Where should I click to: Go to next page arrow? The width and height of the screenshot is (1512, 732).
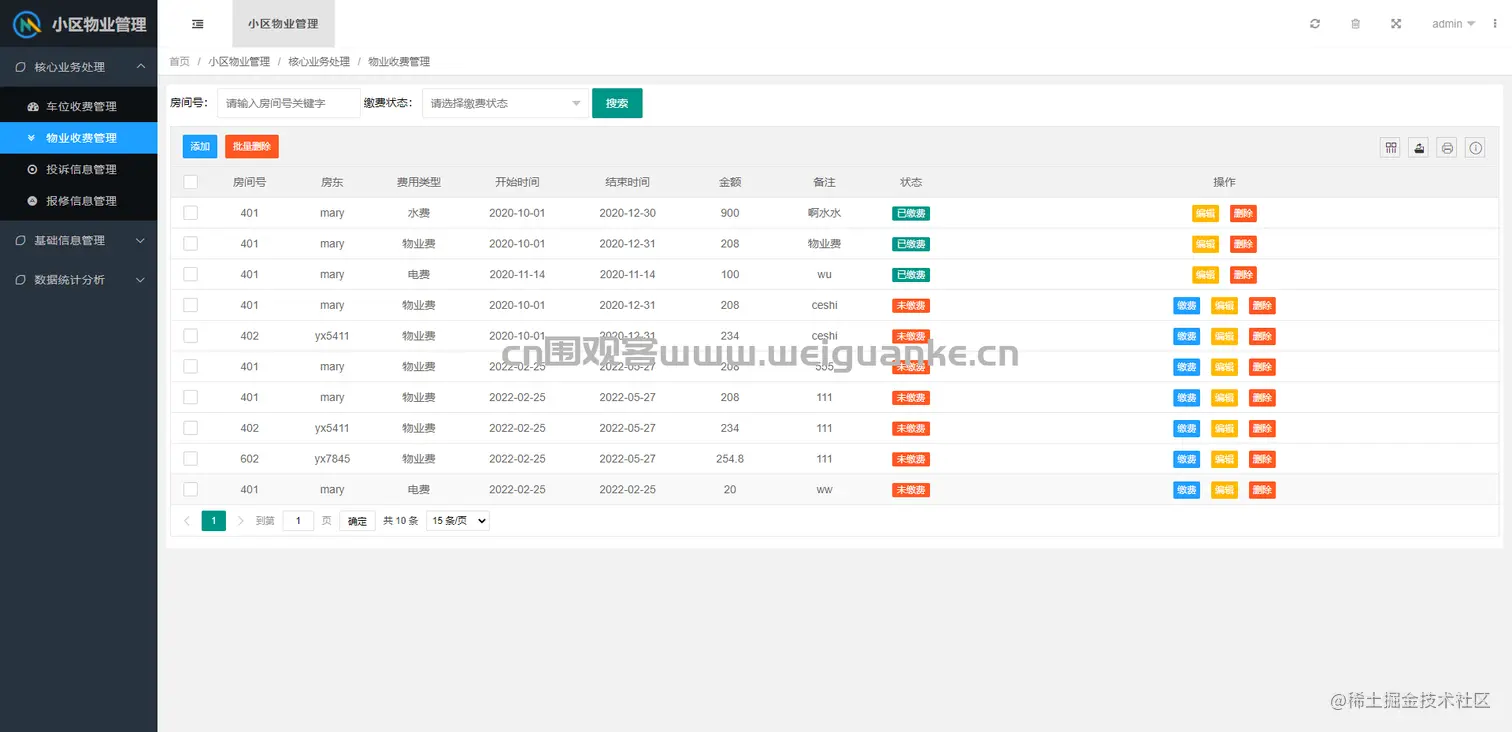point(241,521)
